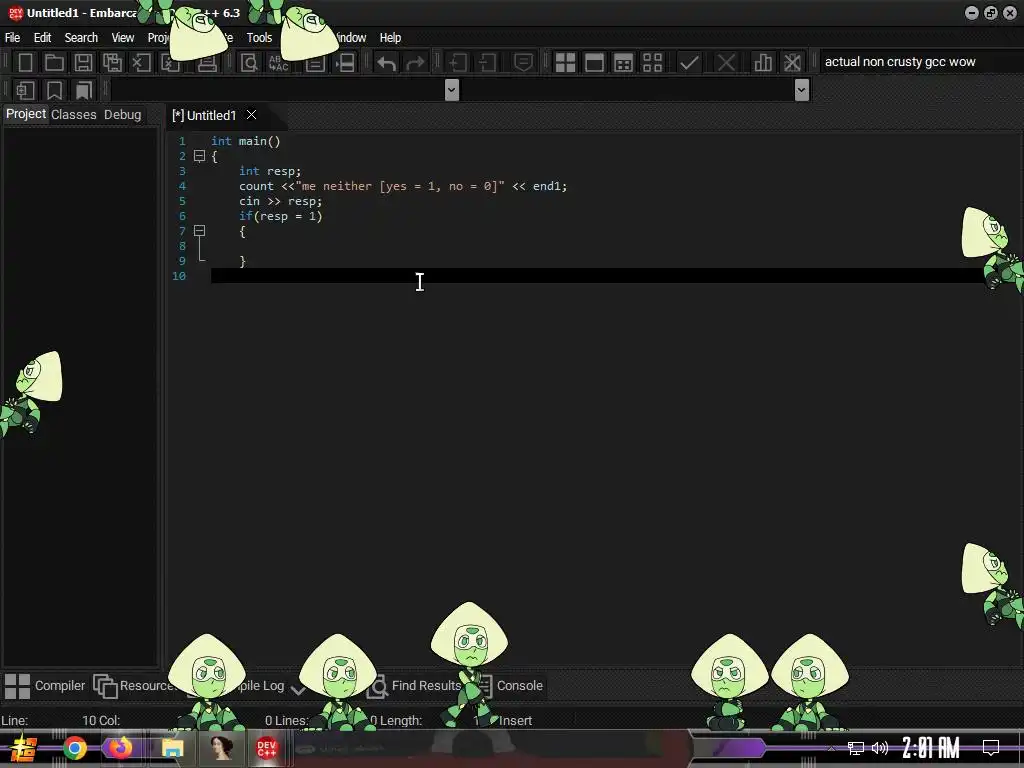Click the 'cin >> resp;' code line

[280, 201]
